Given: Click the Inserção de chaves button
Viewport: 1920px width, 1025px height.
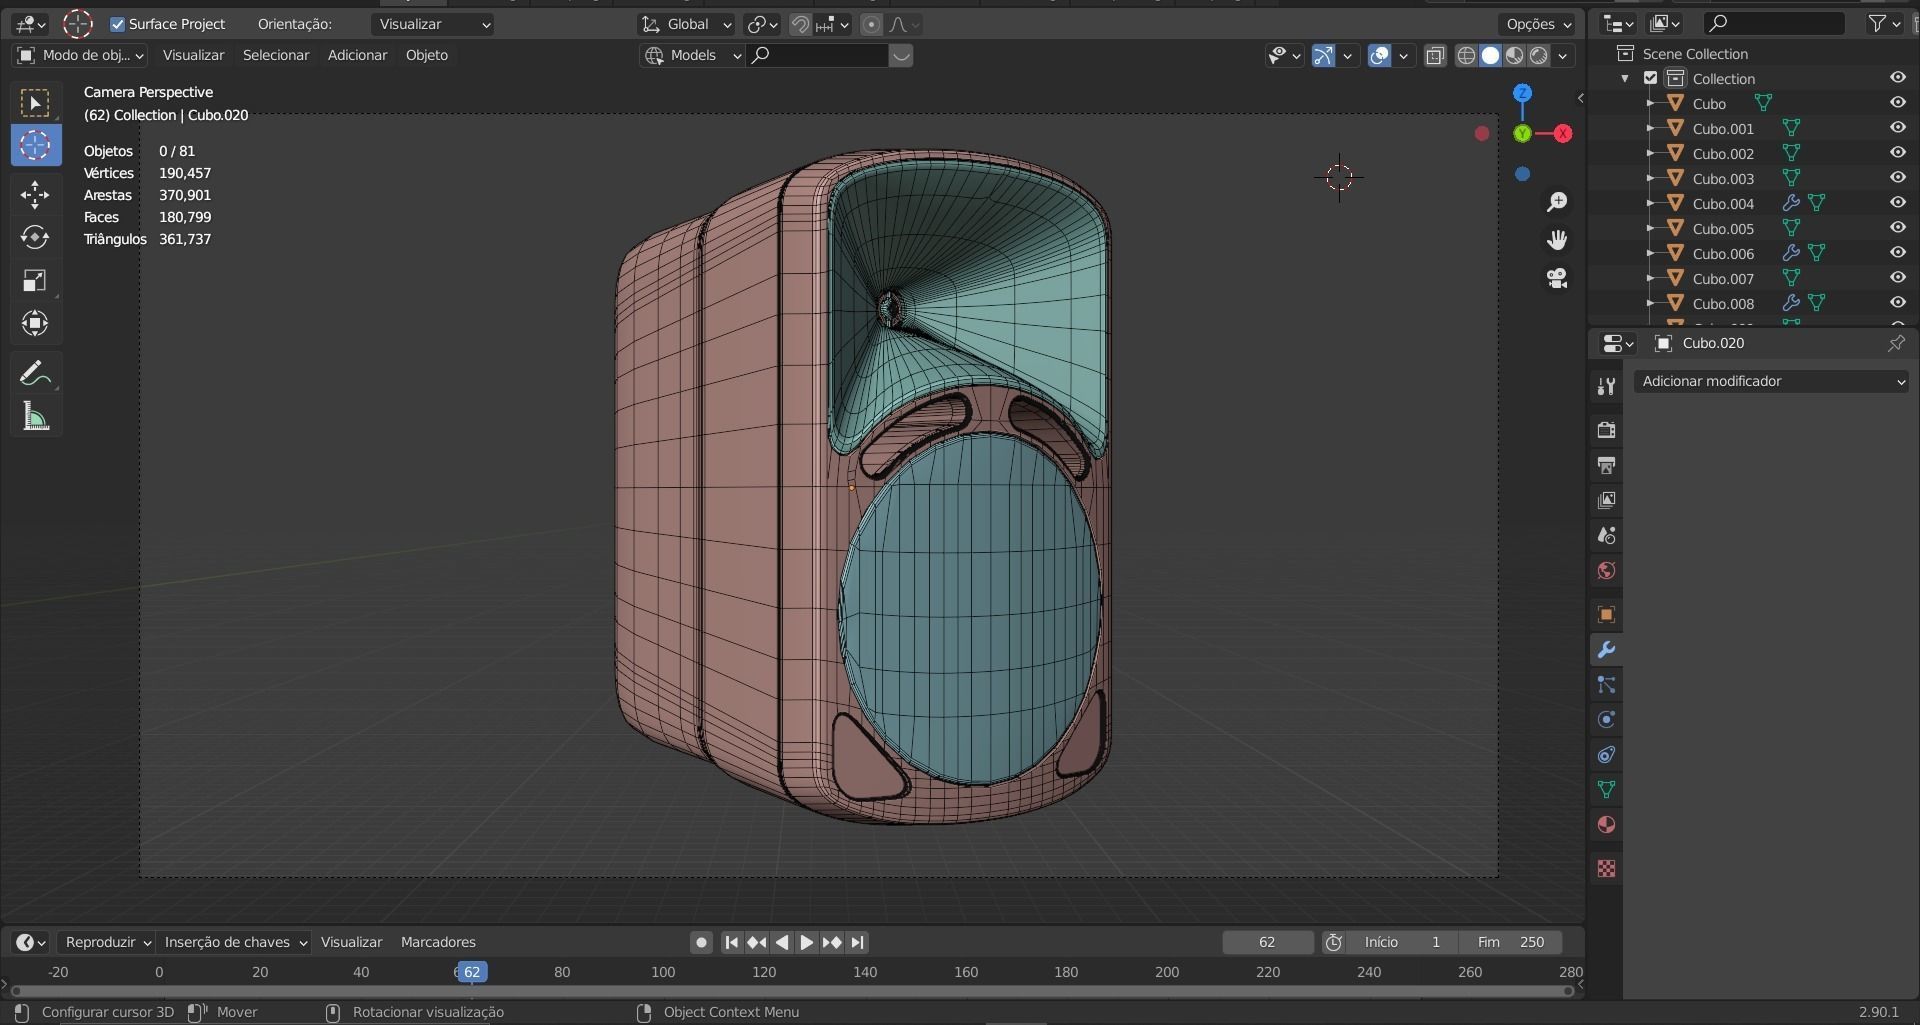Looking at the screenshot, I should (234, 942).
